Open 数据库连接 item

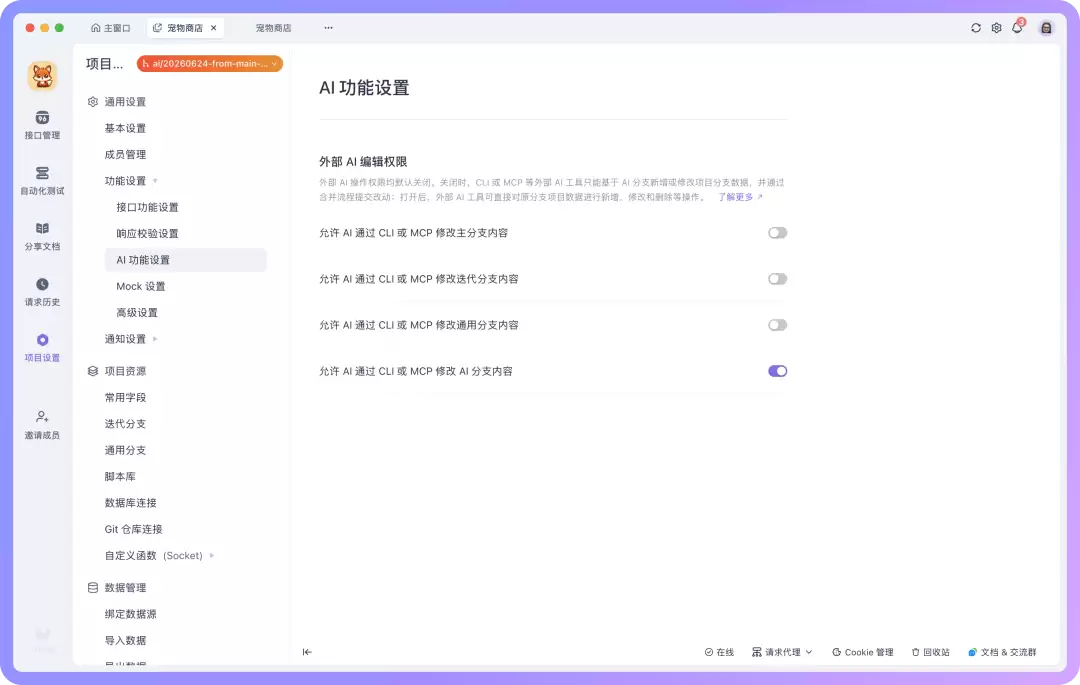pos(131,503)
